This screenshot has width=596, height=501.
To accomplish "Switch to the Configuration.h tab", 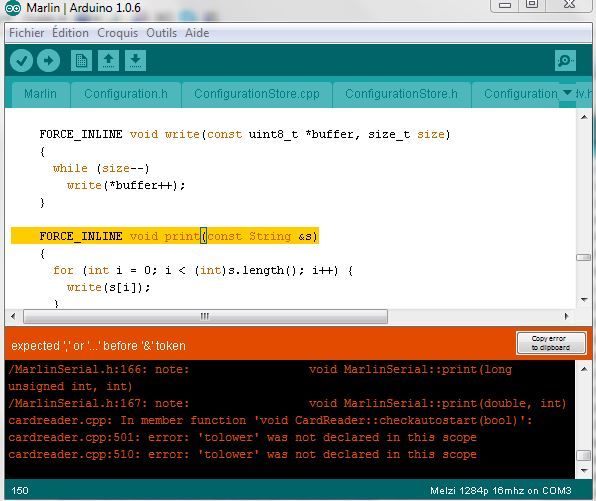I will tap(126, 94).
